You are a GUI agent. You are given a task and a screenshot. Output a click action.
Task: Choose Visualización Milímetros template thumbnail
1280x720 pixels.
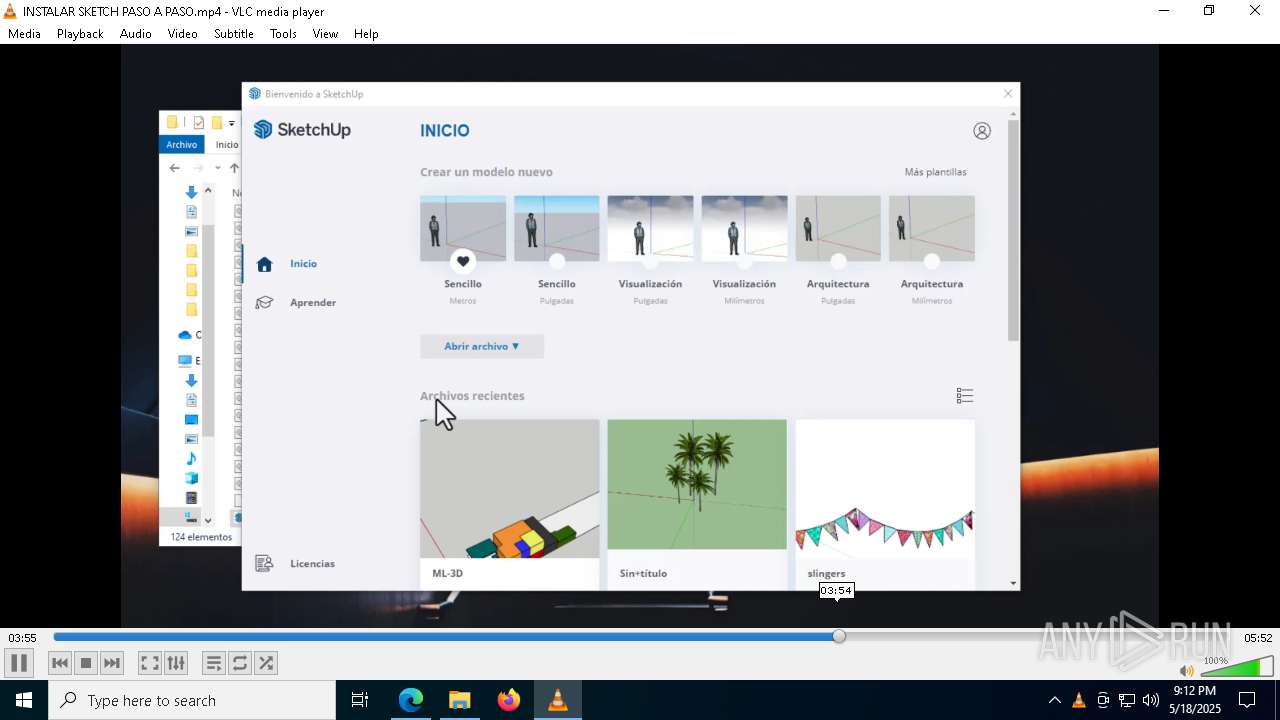click(x=744, y=228)
